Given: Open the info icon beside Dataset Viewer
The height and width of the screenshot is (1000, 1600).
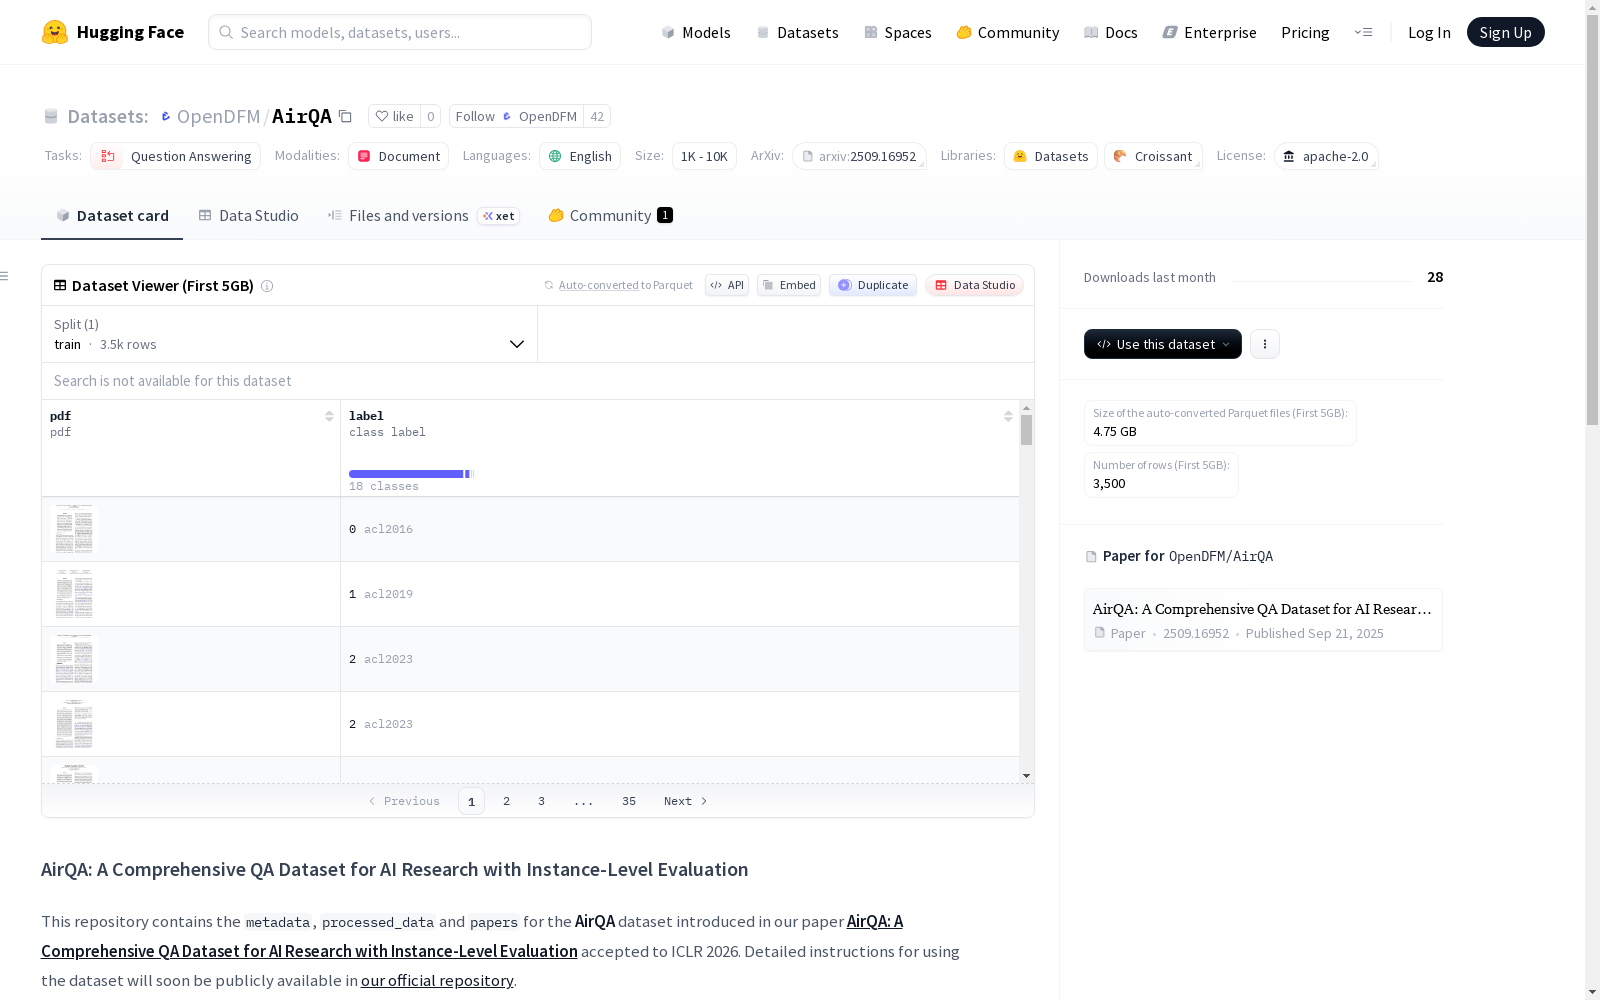Looking at the screenshot, I should tap(267, 286).
